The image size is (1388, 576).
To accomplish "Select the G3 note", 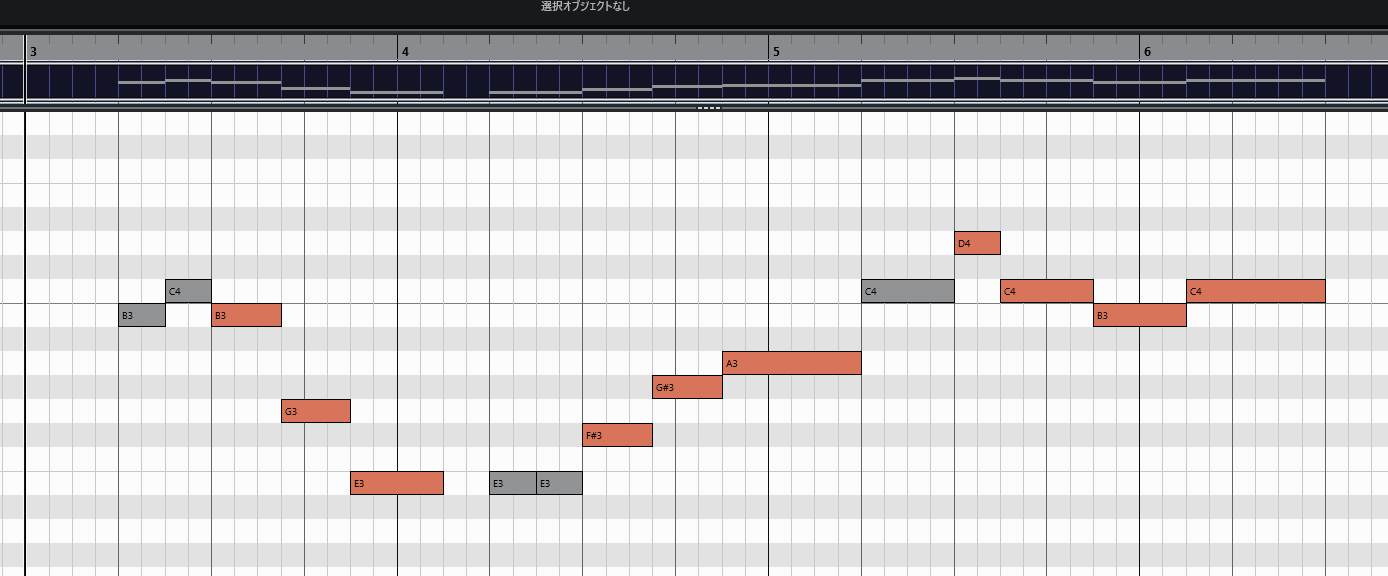I will [315, 411].
